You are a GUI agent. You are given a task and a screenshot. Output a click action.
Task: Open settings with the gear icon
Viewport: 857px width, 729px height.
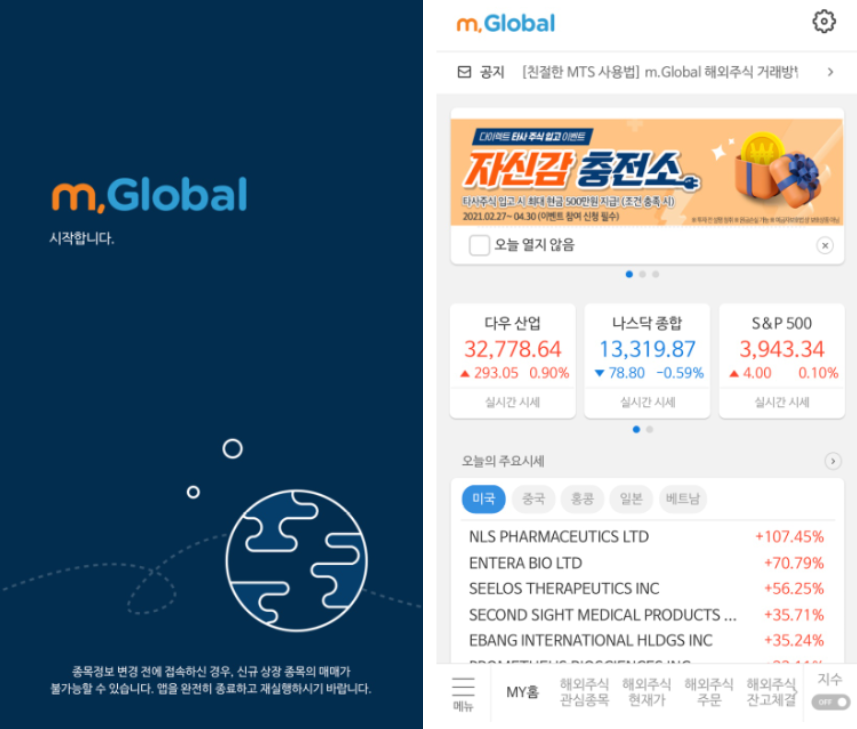tap(824, 22)
